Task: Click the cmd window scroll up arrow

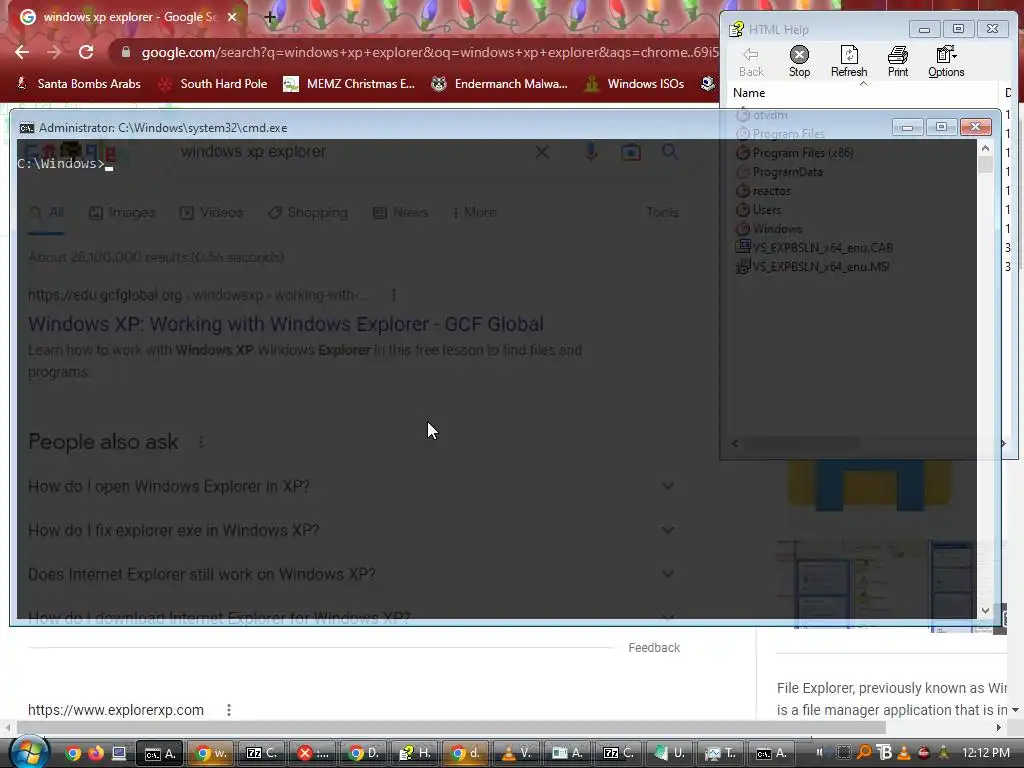Action: pos(985,149)
